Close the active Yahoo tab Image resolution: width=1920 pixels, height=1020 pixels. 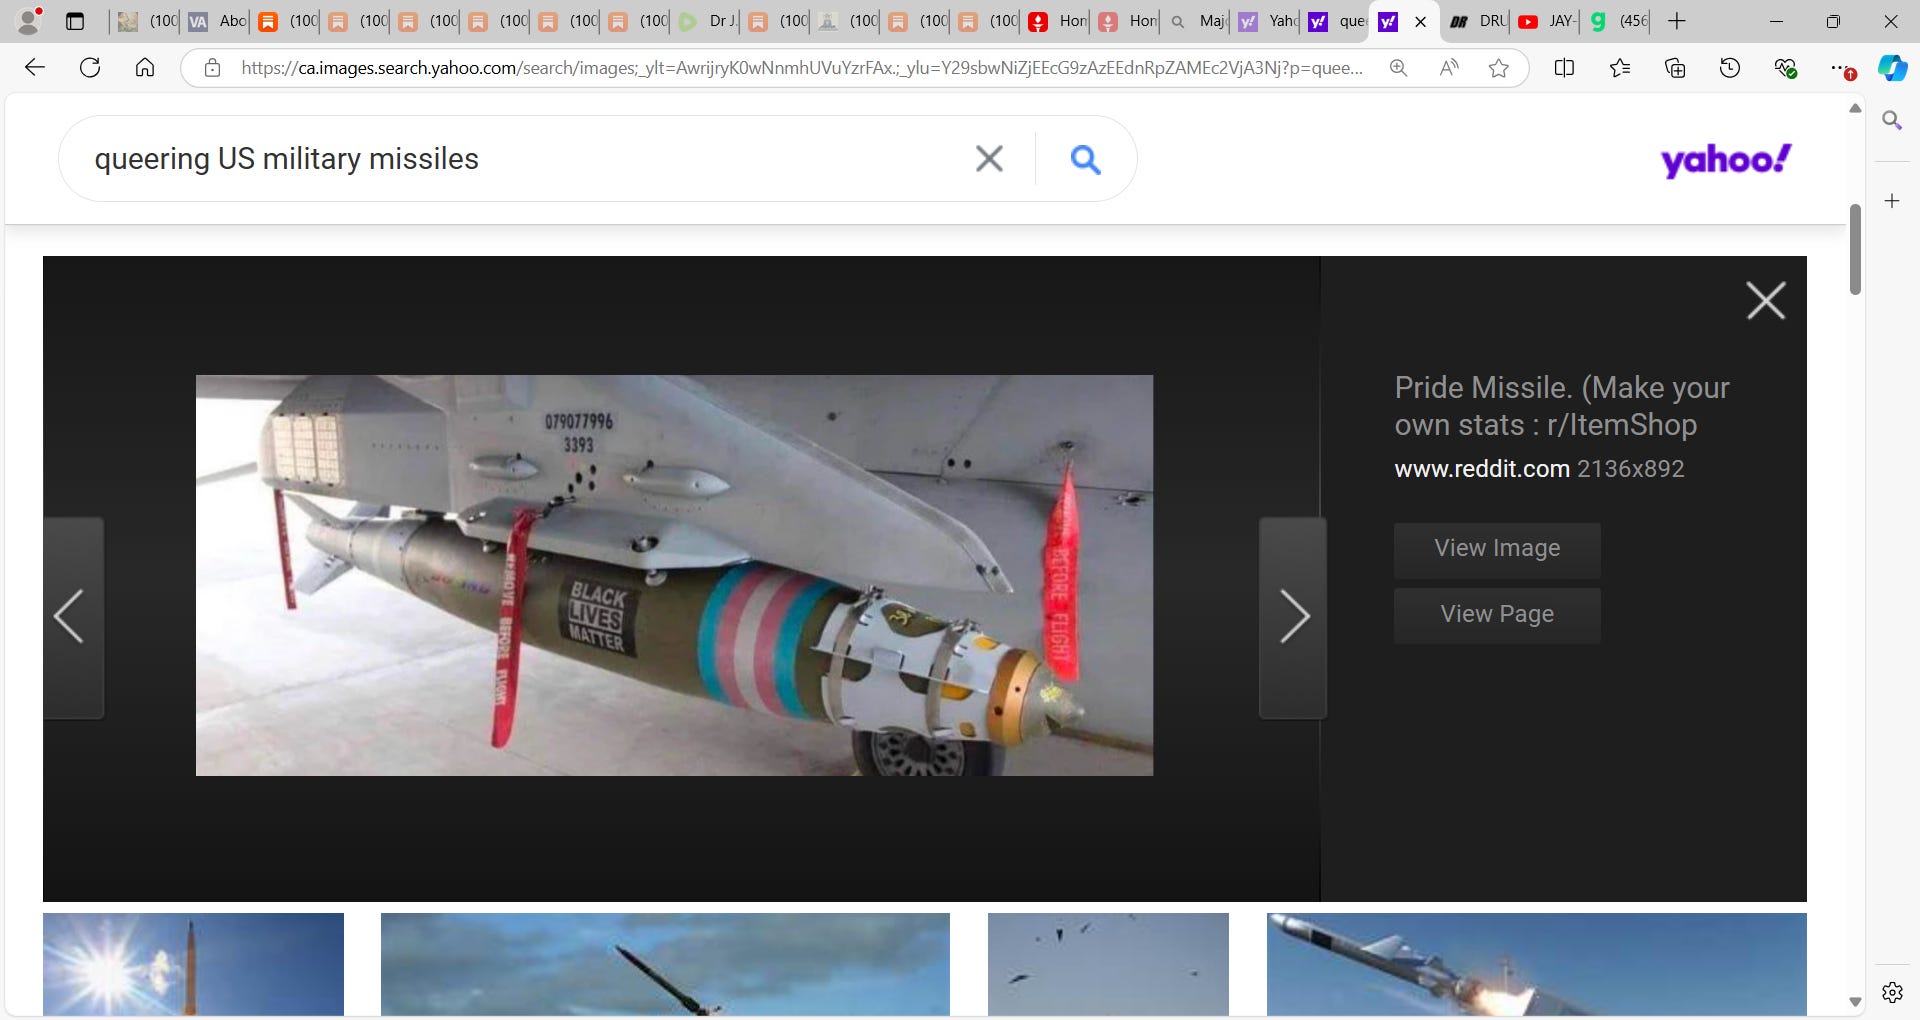click(1420, 22)
